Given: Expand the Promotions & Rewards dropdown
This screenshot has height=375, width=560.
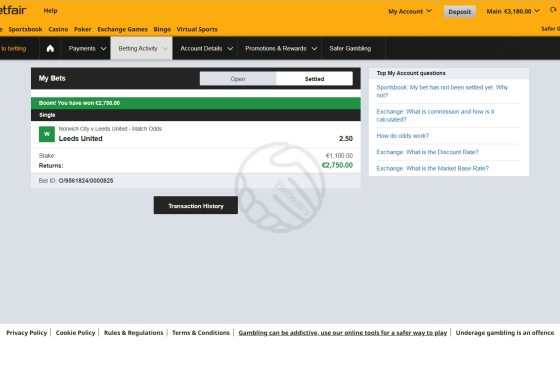Looking at the screenshot, I should [281, 48].
